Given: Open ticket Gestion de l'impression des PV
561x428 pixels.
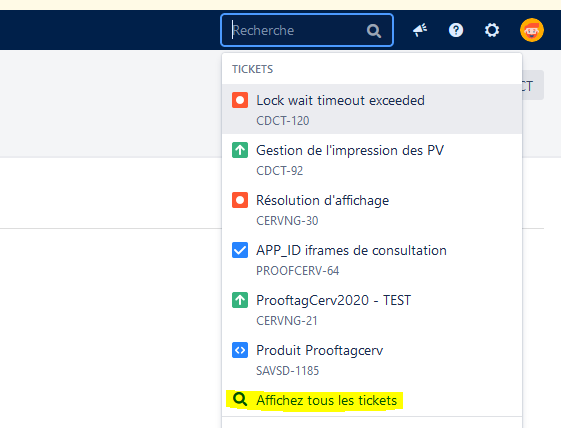Looking at the screenshot, I should (372, 159).
